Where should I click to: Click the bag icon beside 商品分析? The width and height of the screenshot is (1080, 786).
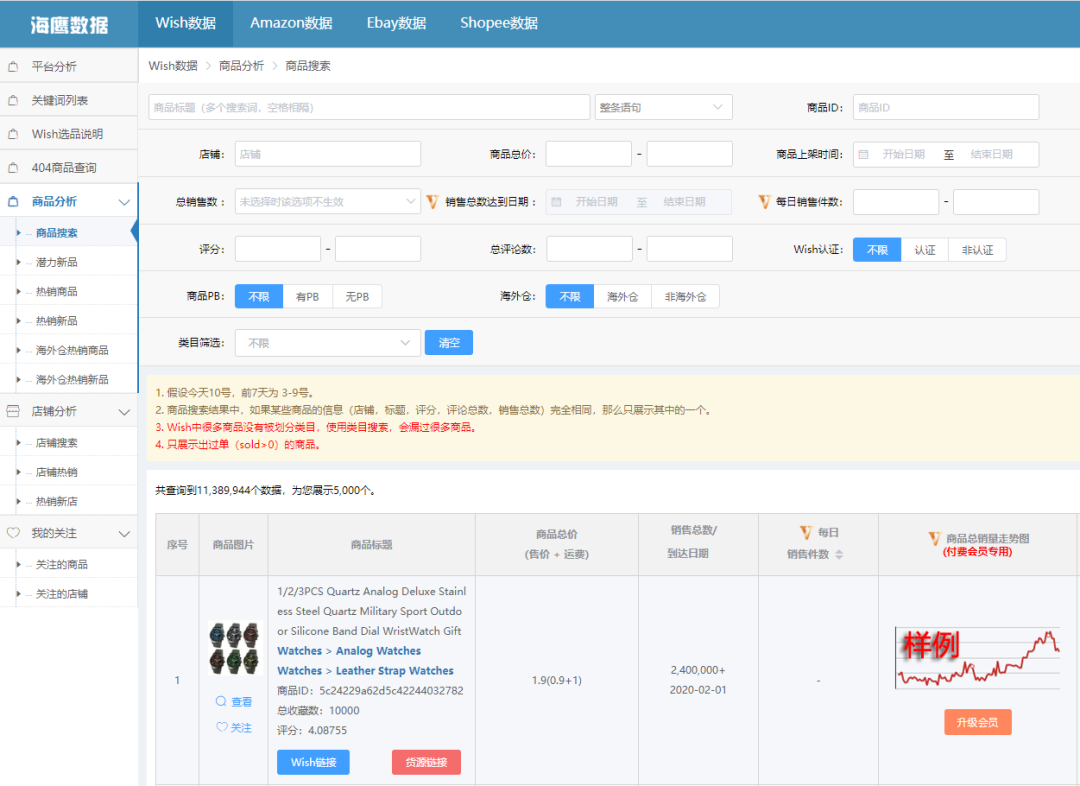(13, 202)
